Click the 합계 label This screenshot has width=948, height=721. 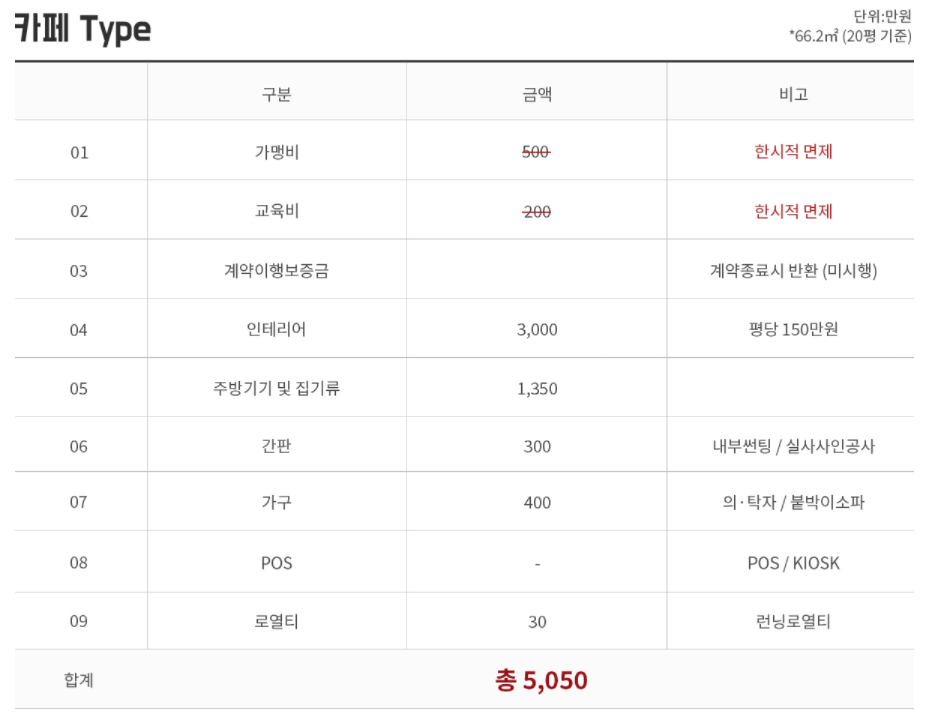pyautogui.click(x=79, y=680)
